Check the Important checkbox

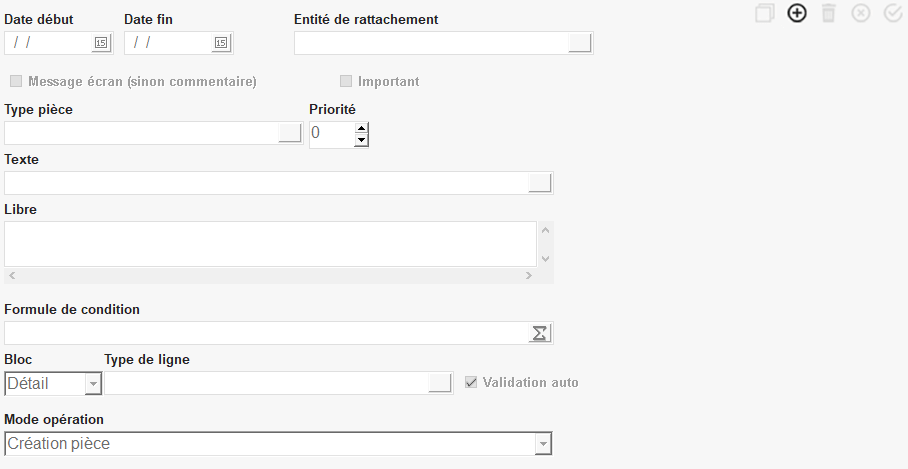tap(346, 81)
